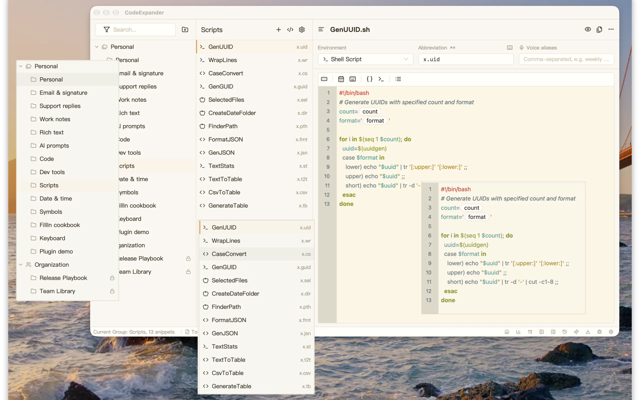Select Dev tools in enlarged sidebar

point(67,172)
